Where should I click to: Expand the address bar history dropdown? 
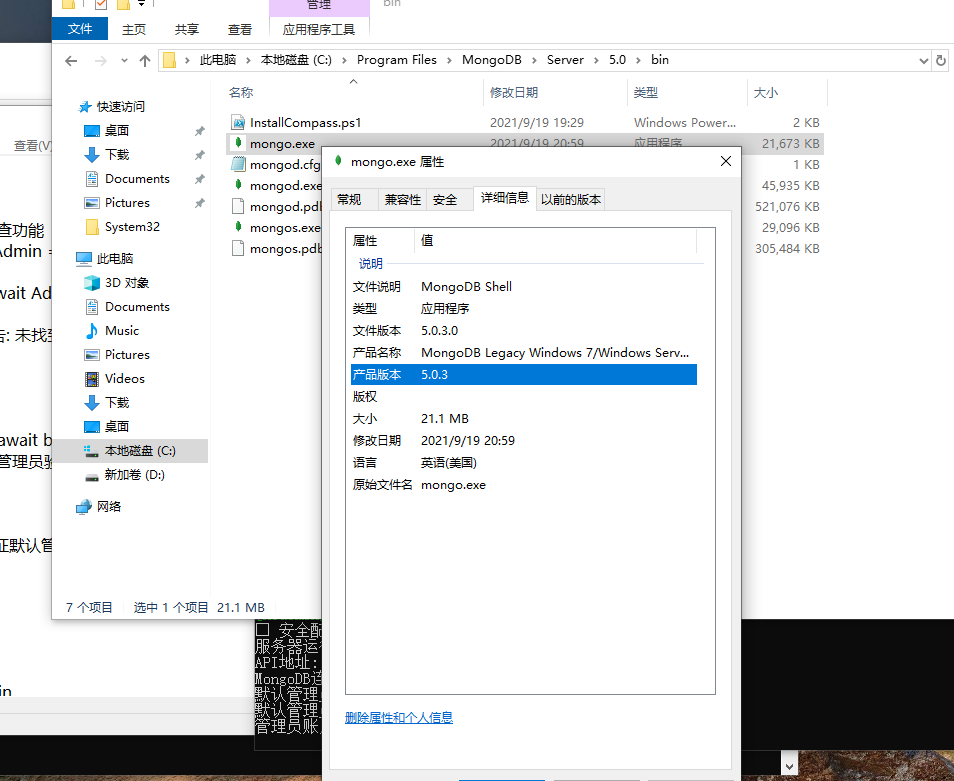tap(923, 60)
